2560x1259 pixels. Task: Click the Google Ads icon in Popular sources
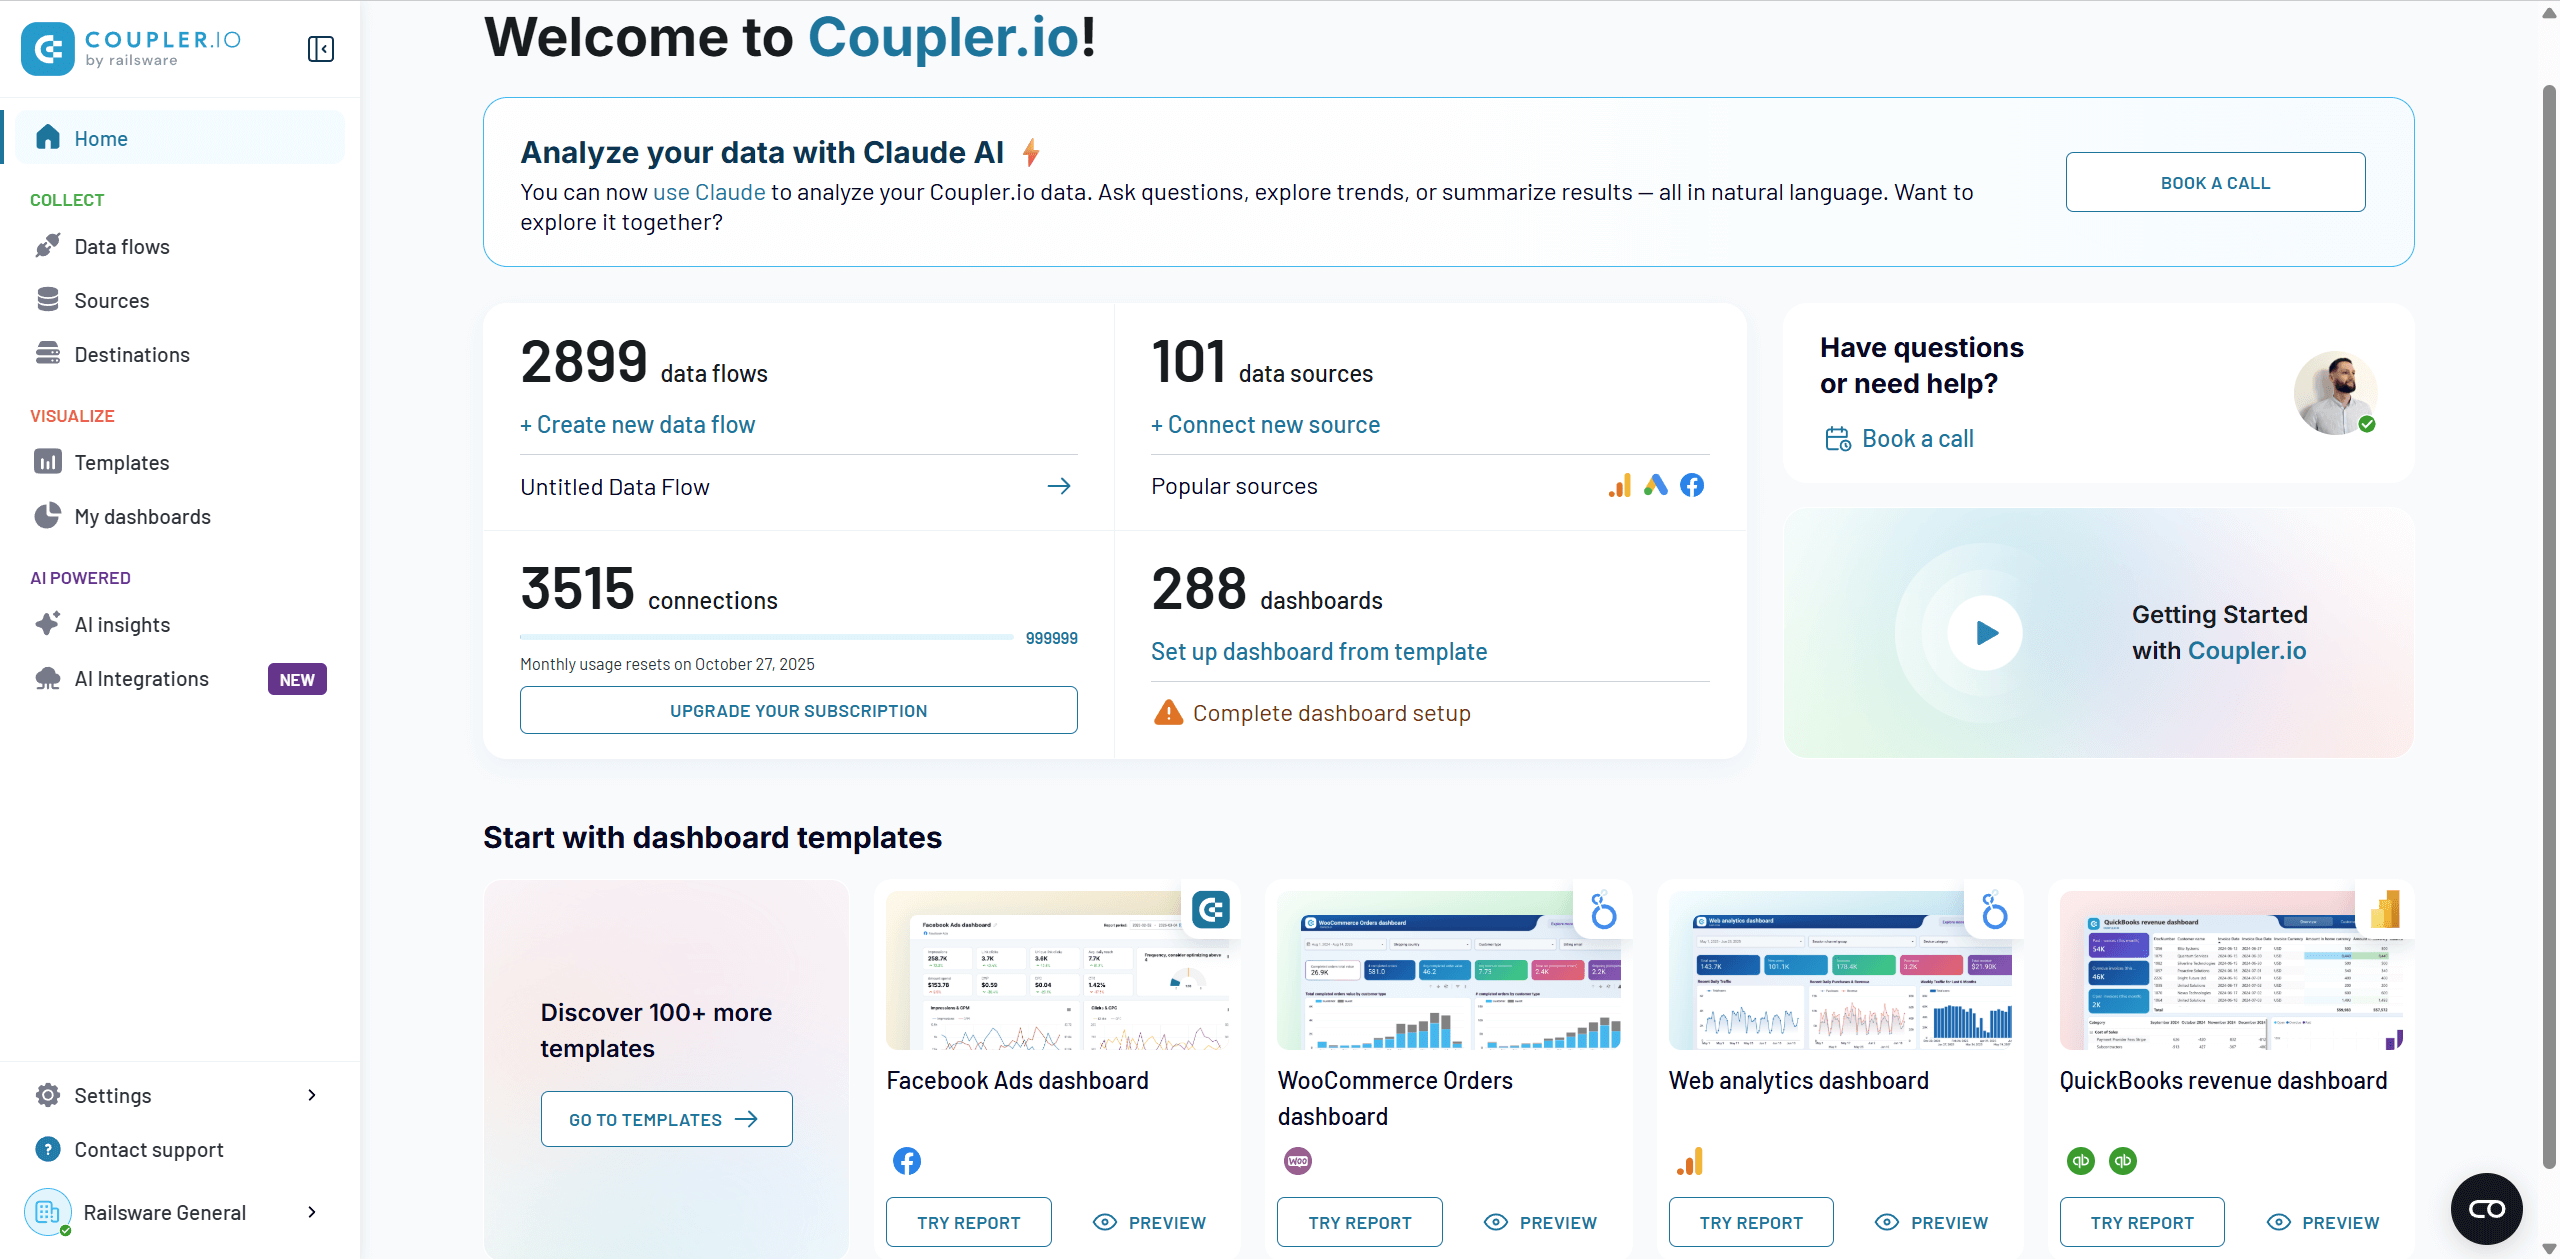(x=1656, y=486)
